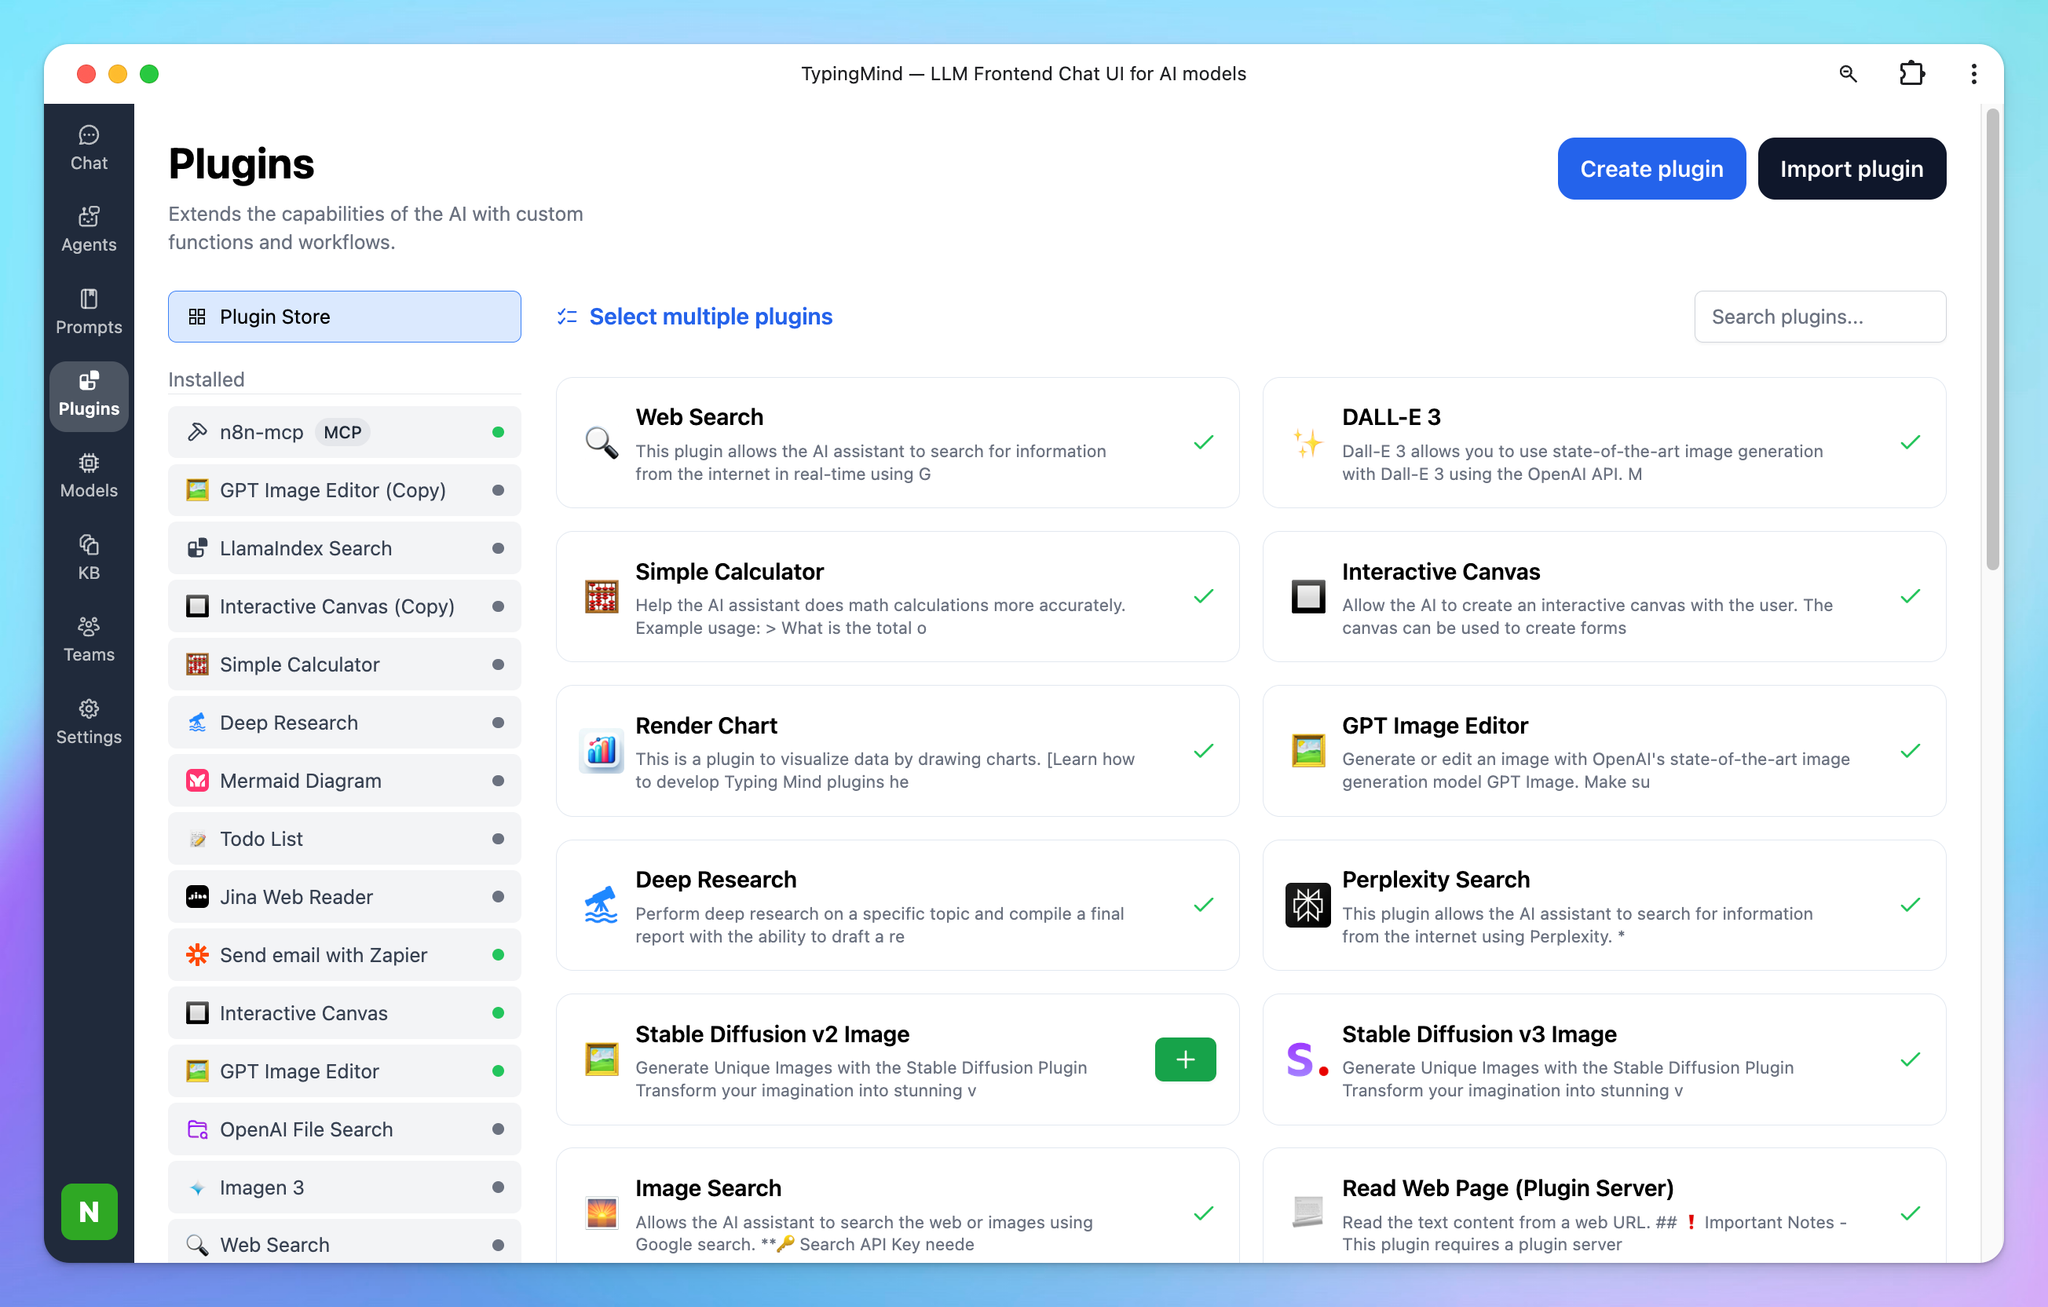
Task: Switch to the Plugin Store view
Action: coord(344,316)
